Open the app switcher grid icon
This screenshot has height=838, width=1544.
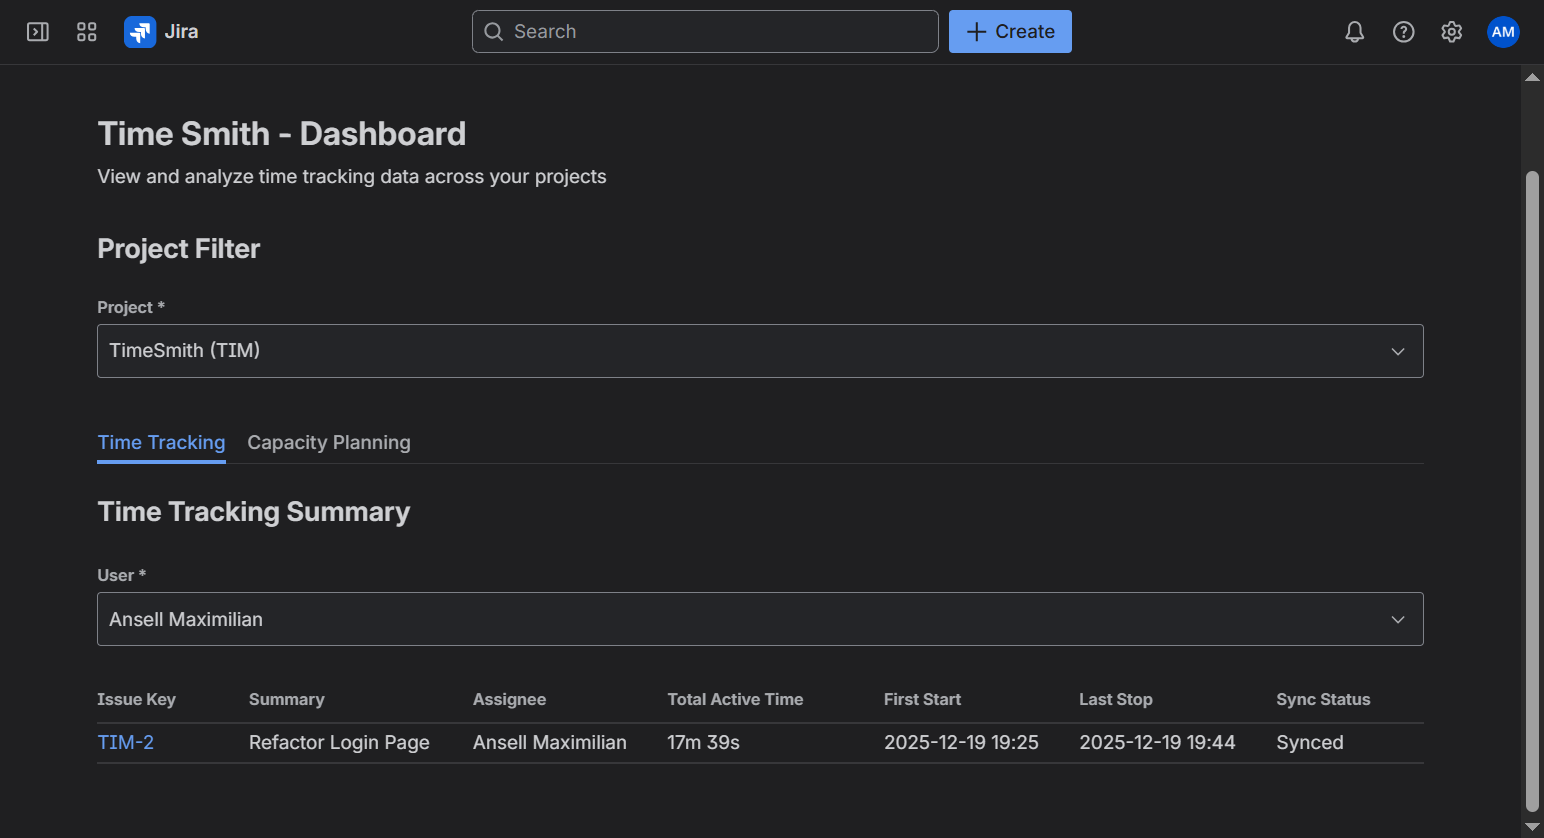[86, 31]
